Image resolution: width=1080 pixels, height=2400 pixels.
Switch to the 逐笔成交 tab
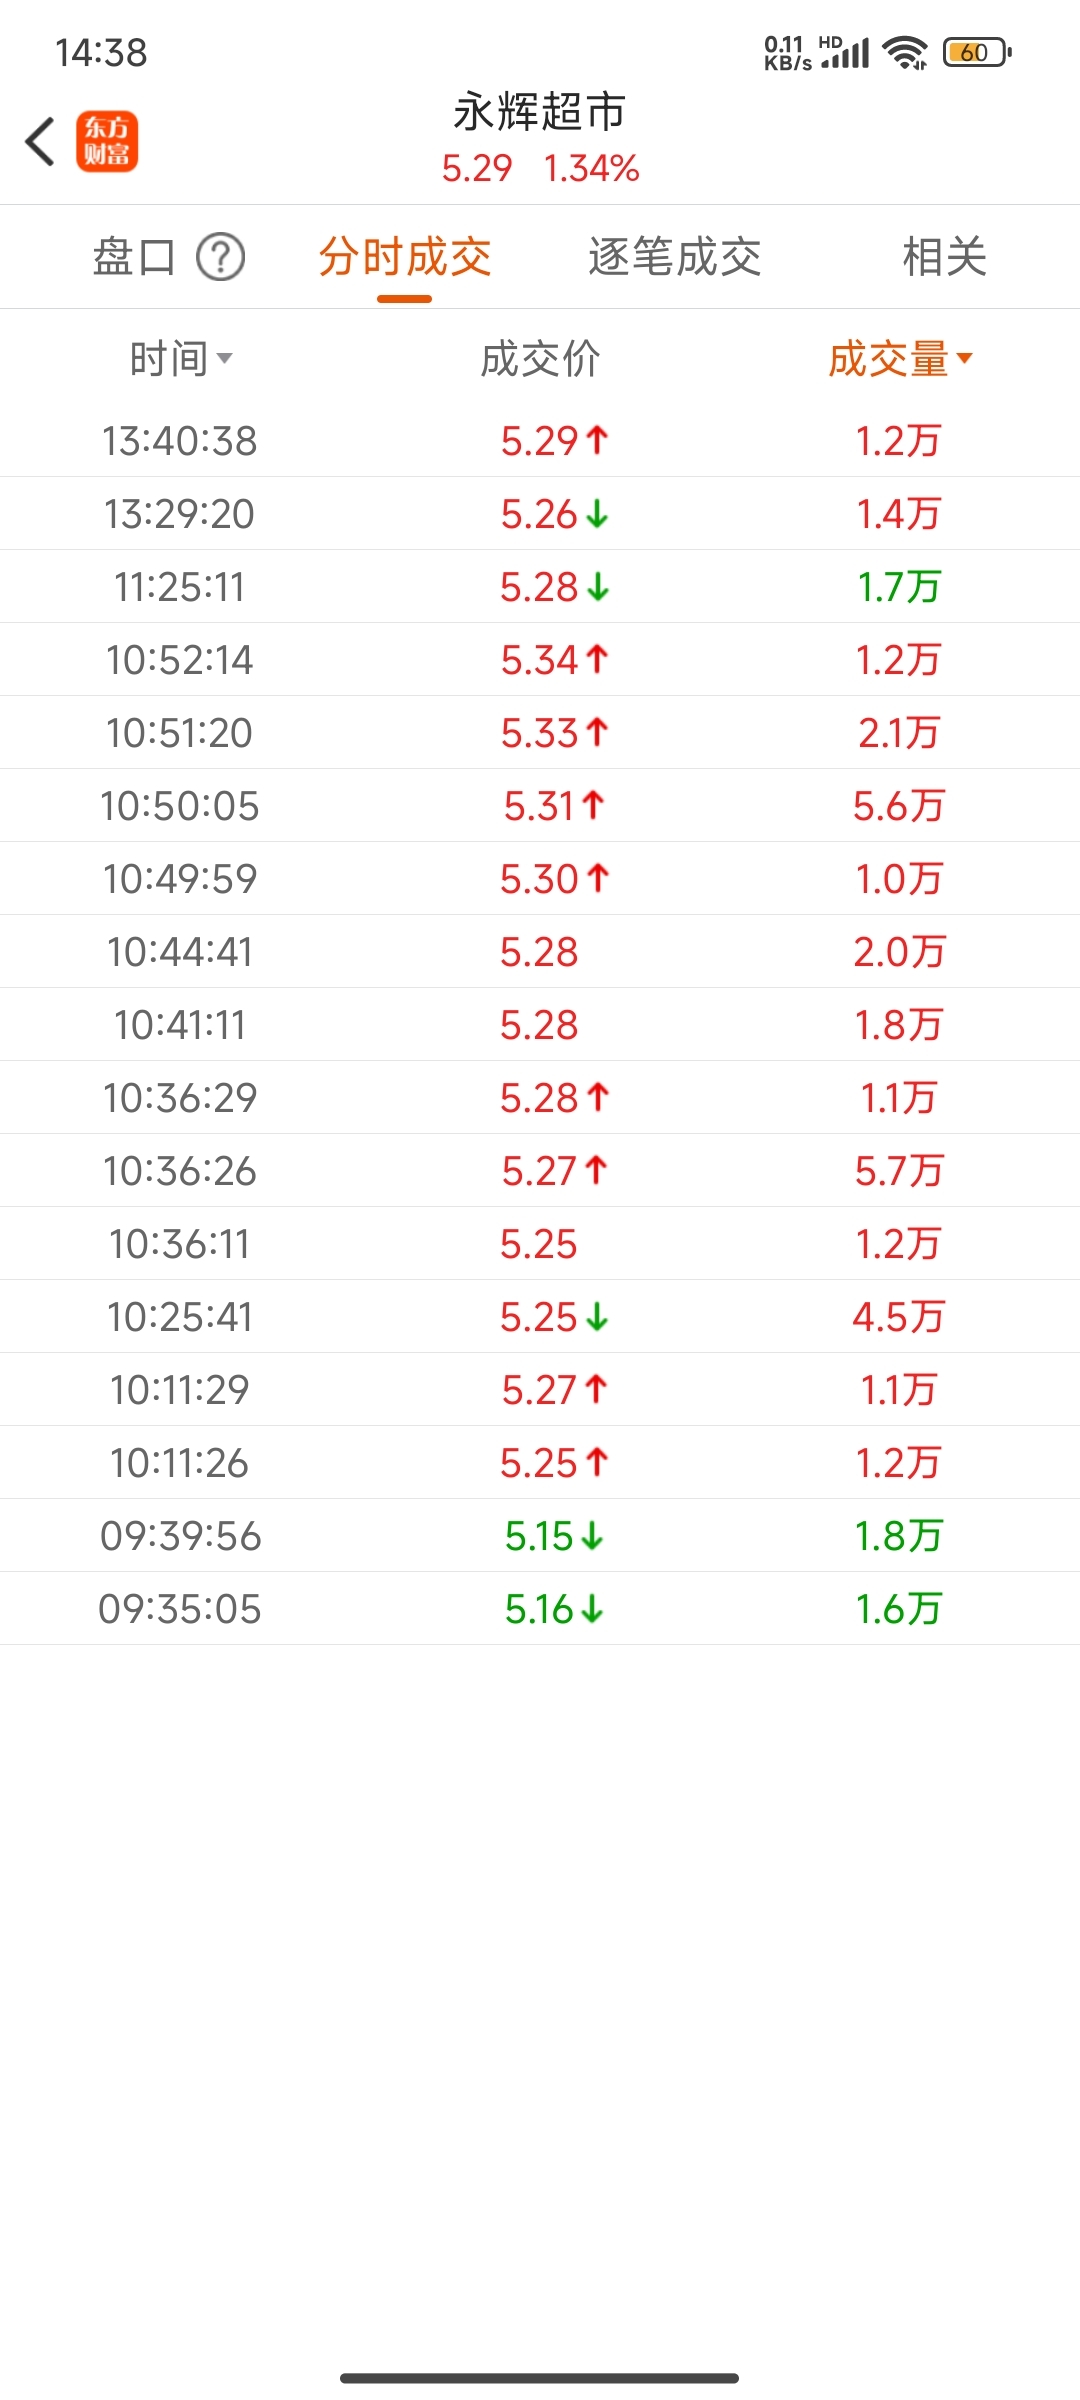pyautogui.click(x=675, y=257)
